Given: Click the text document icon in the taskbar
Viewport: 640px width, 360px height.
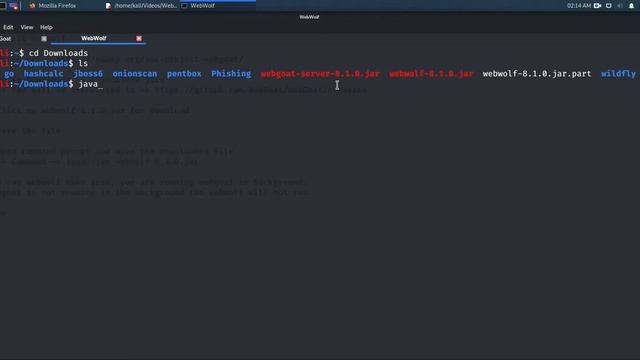Looking at the screenshot, I should point(108,6).
